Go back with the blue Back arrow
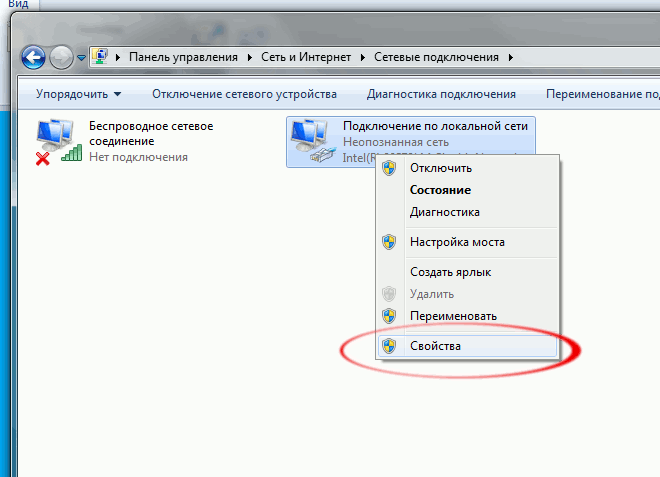The width and height of the screenshot is (660, 477). [33, 57]
